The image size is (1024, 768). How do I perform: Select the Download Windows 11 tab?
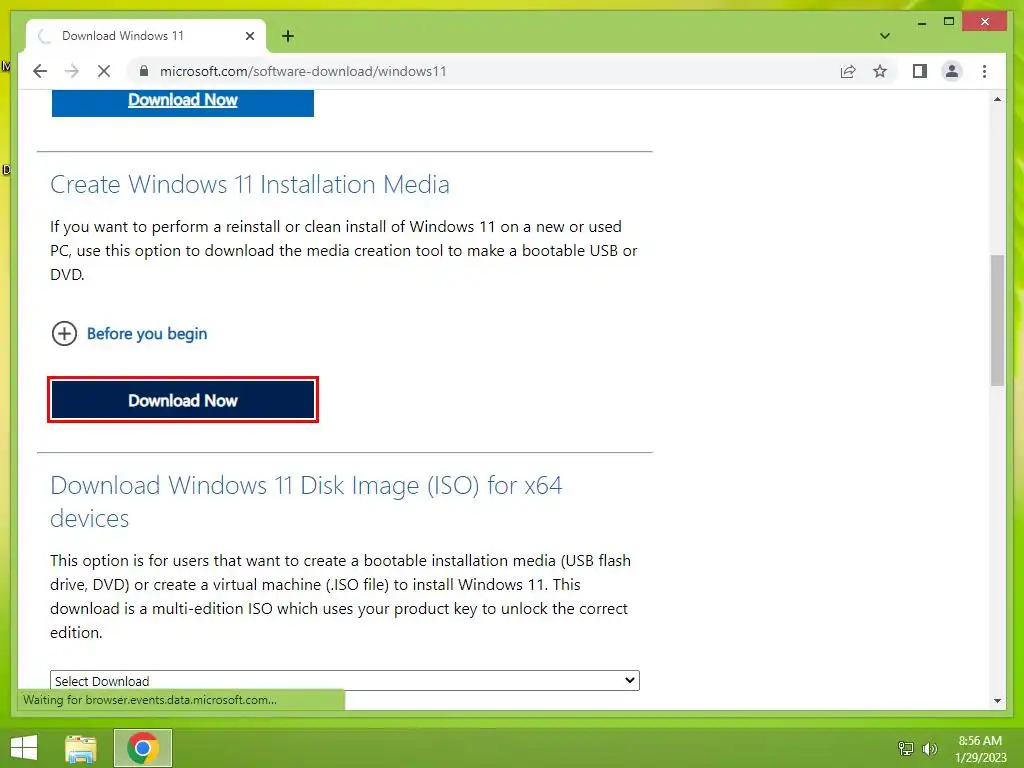coord(146,36)
